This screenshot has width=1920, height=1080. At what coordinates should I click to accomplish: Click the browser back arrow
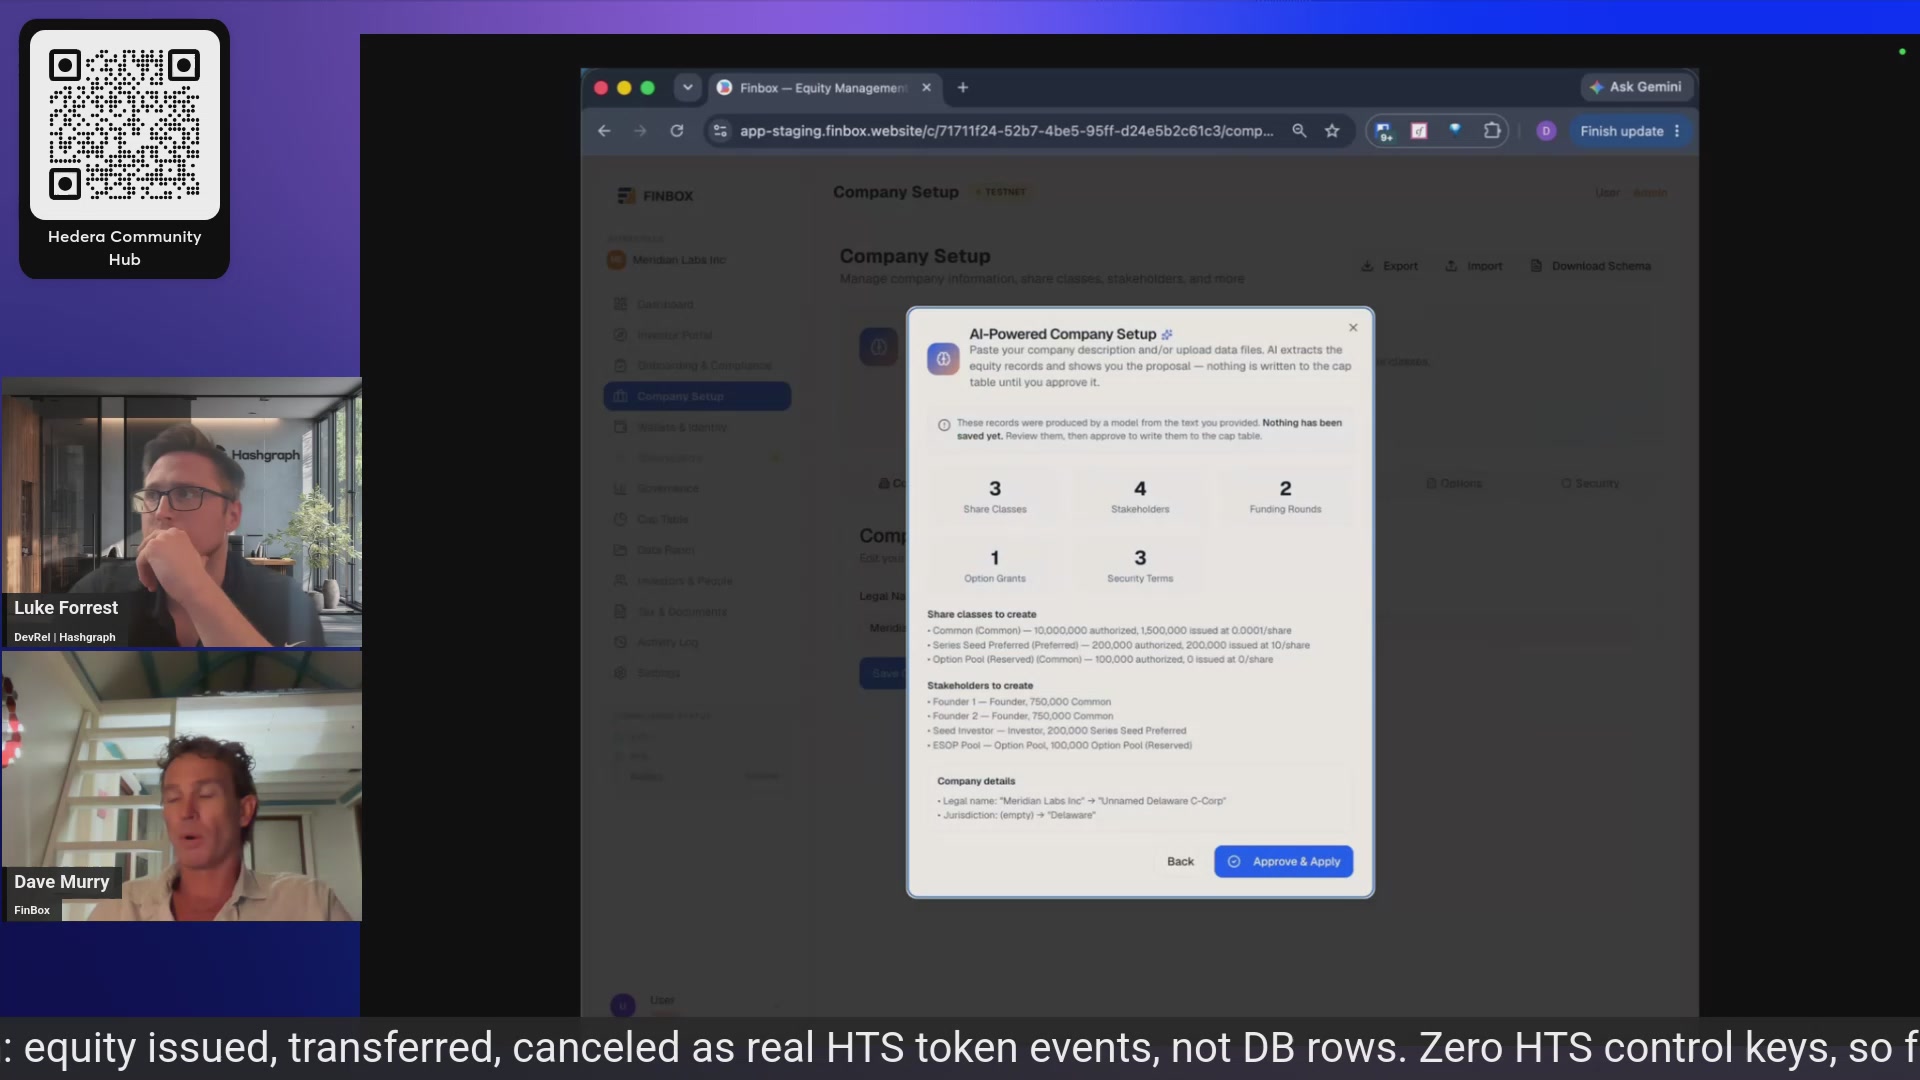point(604,131)
